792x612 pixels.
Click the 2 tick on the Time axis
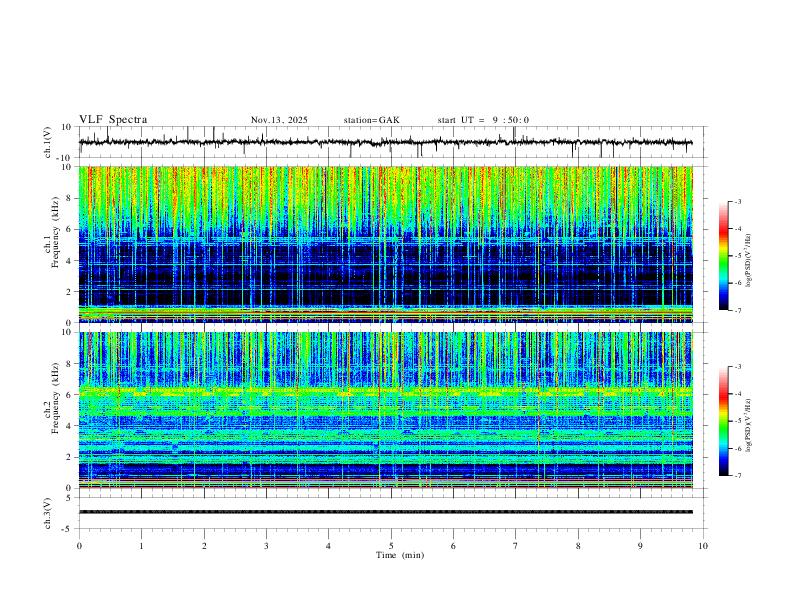[204, 546]
